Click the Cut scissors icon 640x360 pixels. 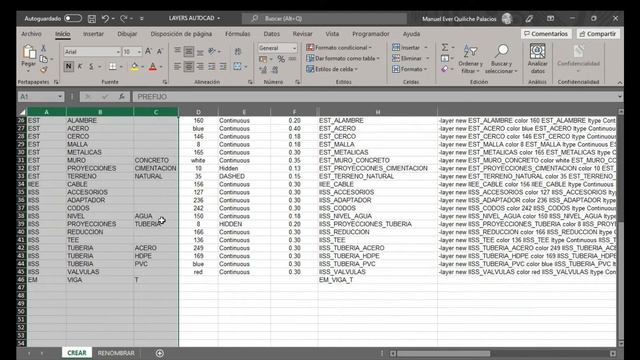pyautogui.click(x=44, y=49)
